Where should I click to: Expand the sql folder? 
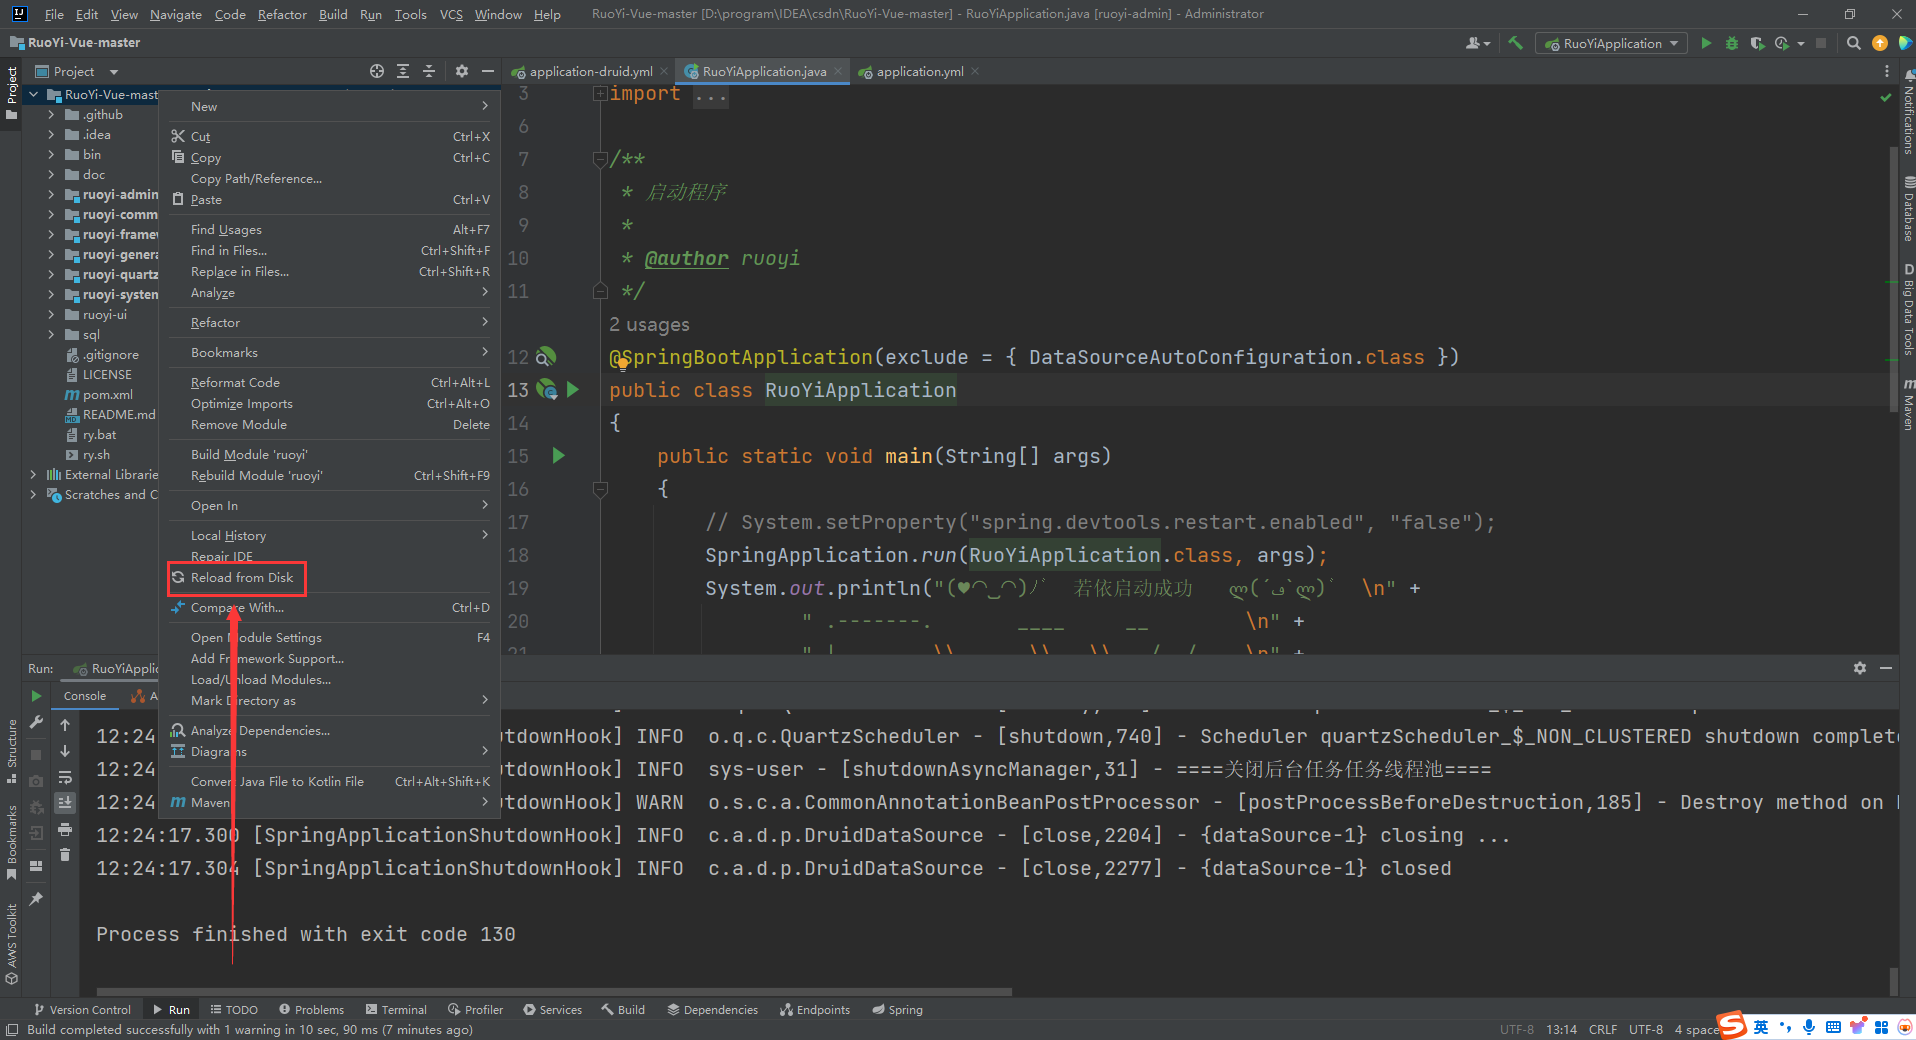51,335
